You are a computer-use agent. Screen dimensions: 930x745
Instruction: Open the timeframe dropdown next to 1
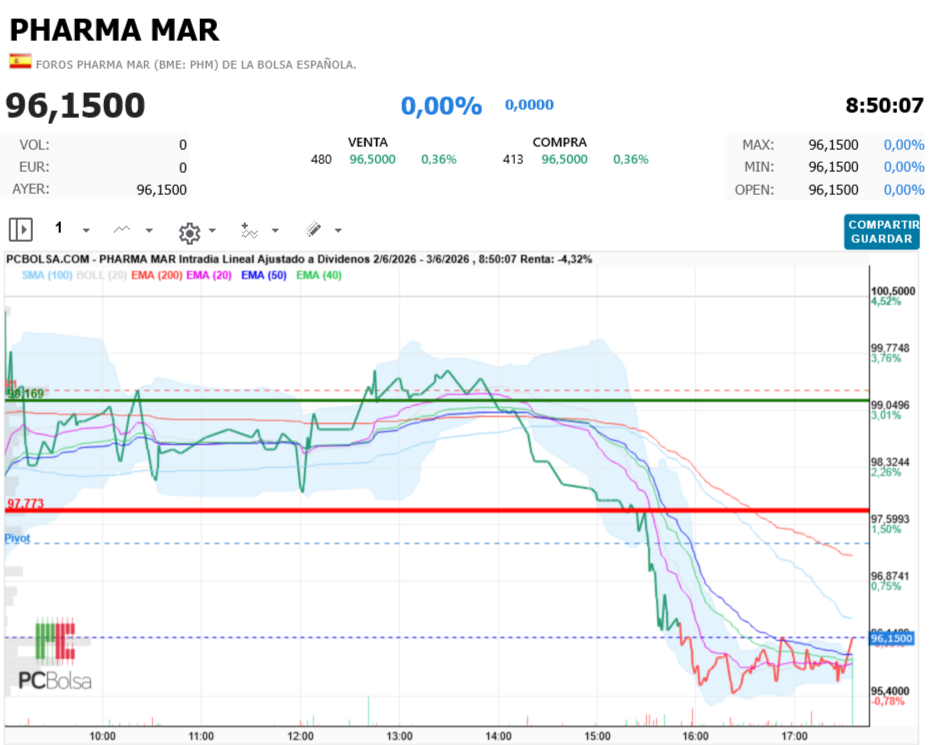tap(86, 230)
